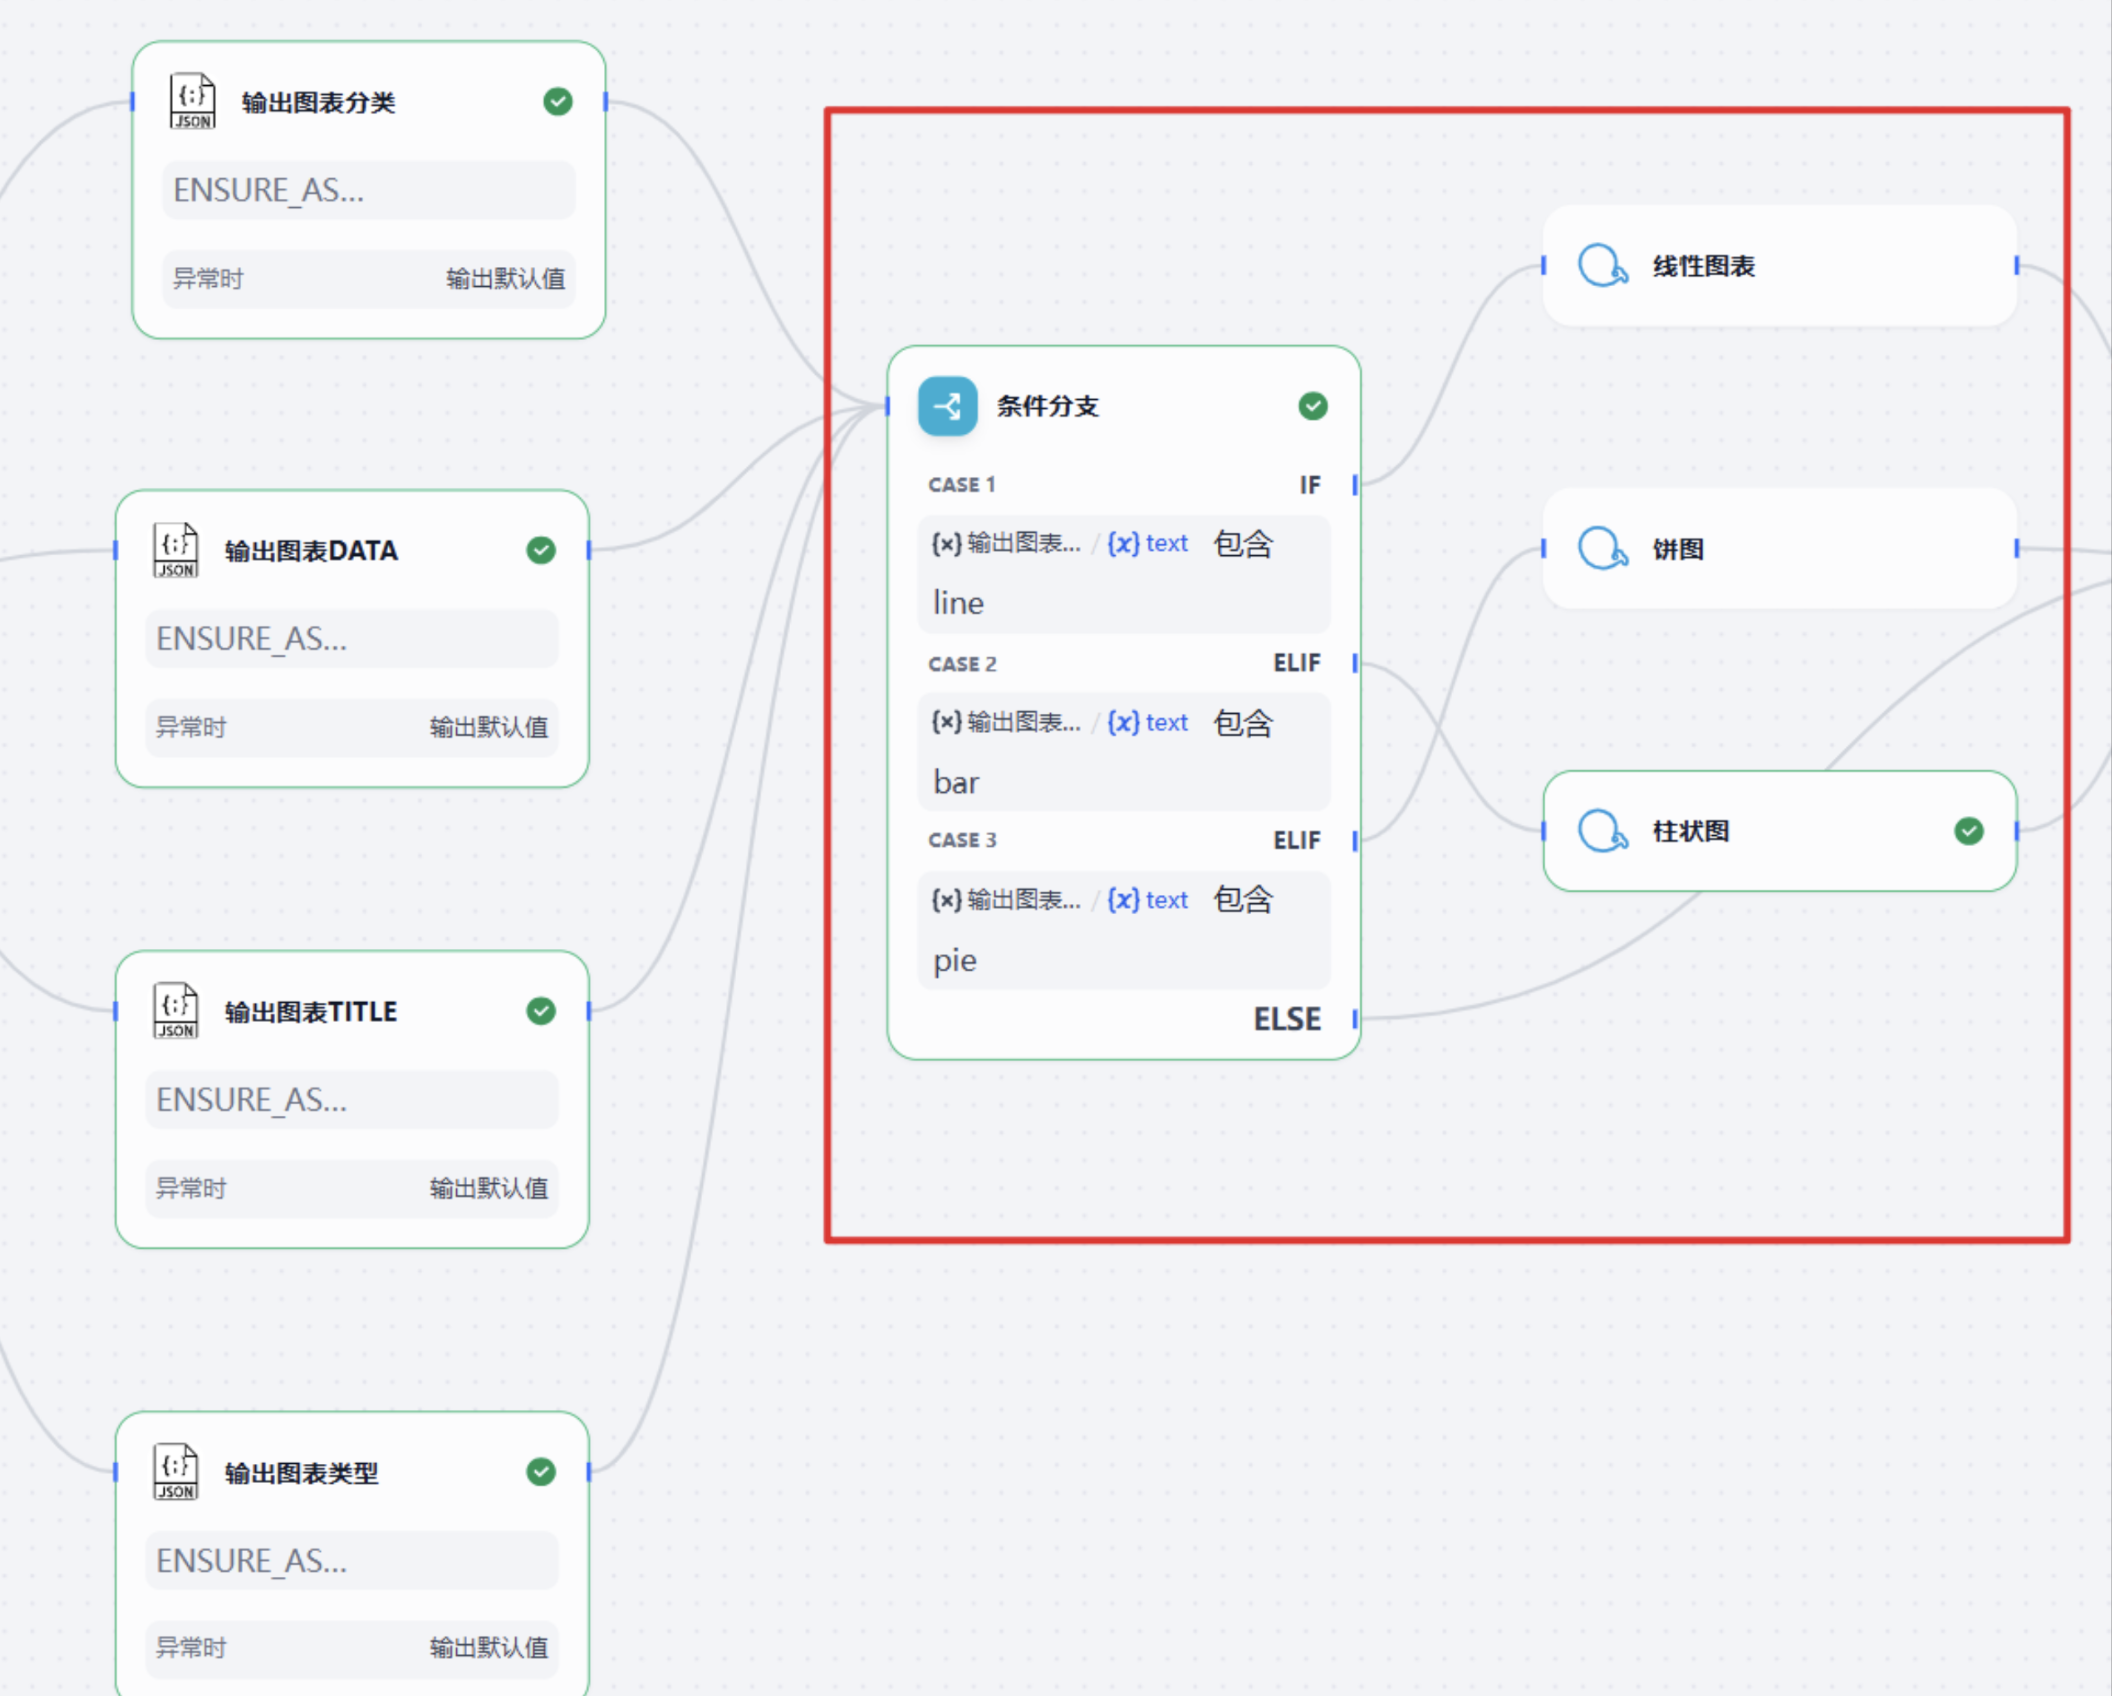Viewport: 2112px width, 1696px height.
Task: Click JSON icon of 输出图表分类 node
Action: point(192,101)
